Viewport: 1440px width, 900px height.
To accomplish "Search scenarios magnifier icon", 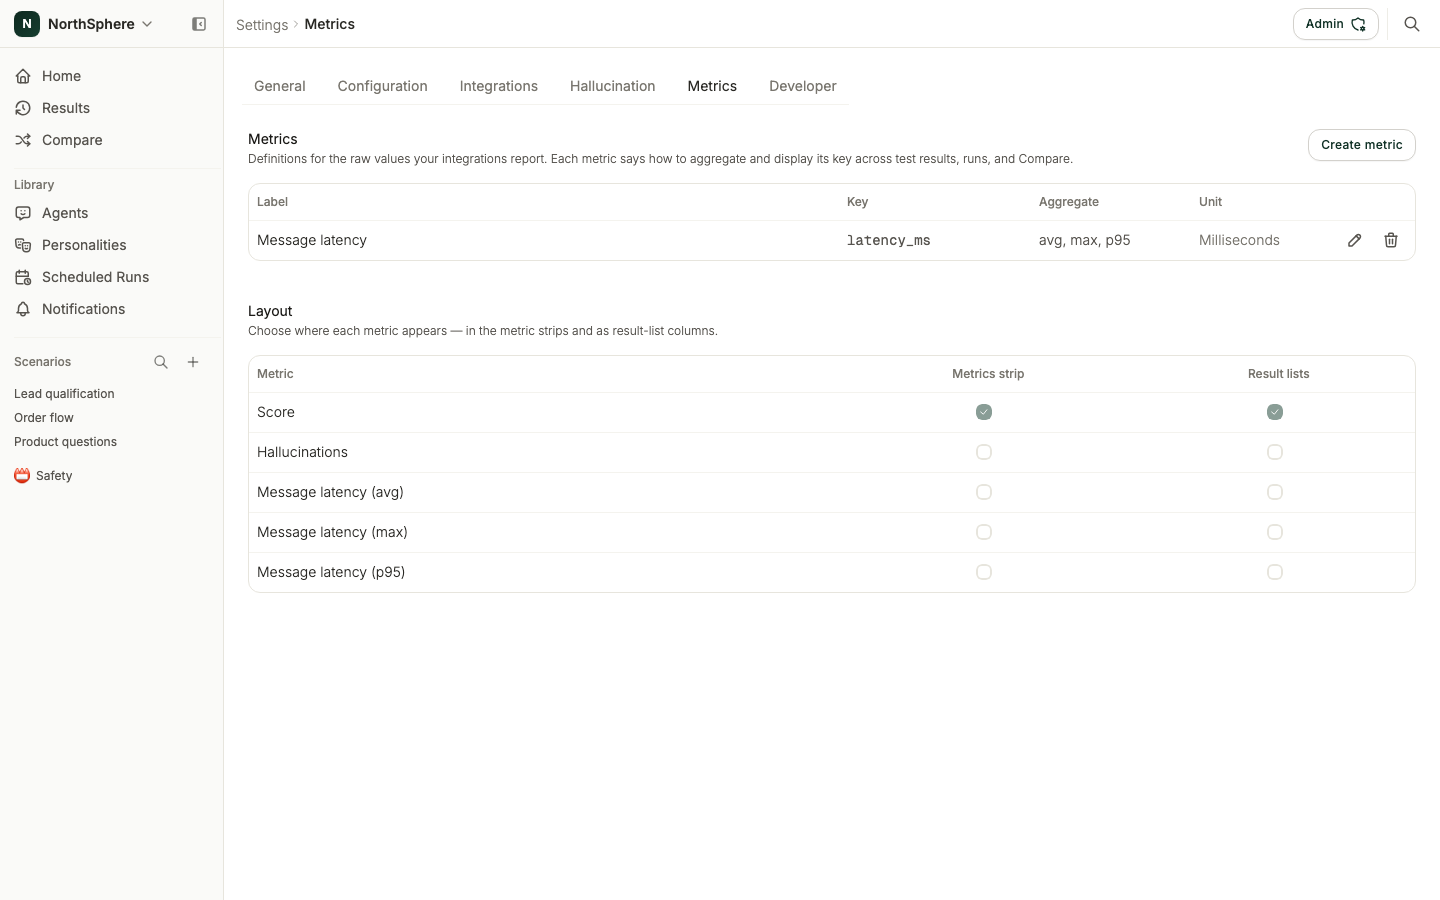I will coord(161,362).
